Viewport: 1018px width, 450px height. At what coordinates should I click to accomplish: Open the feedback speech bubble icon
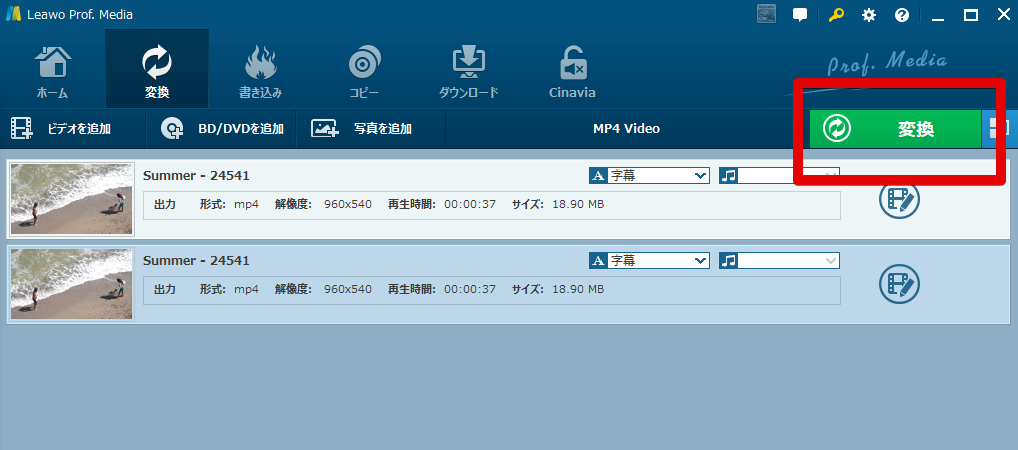tap(800, 15)
